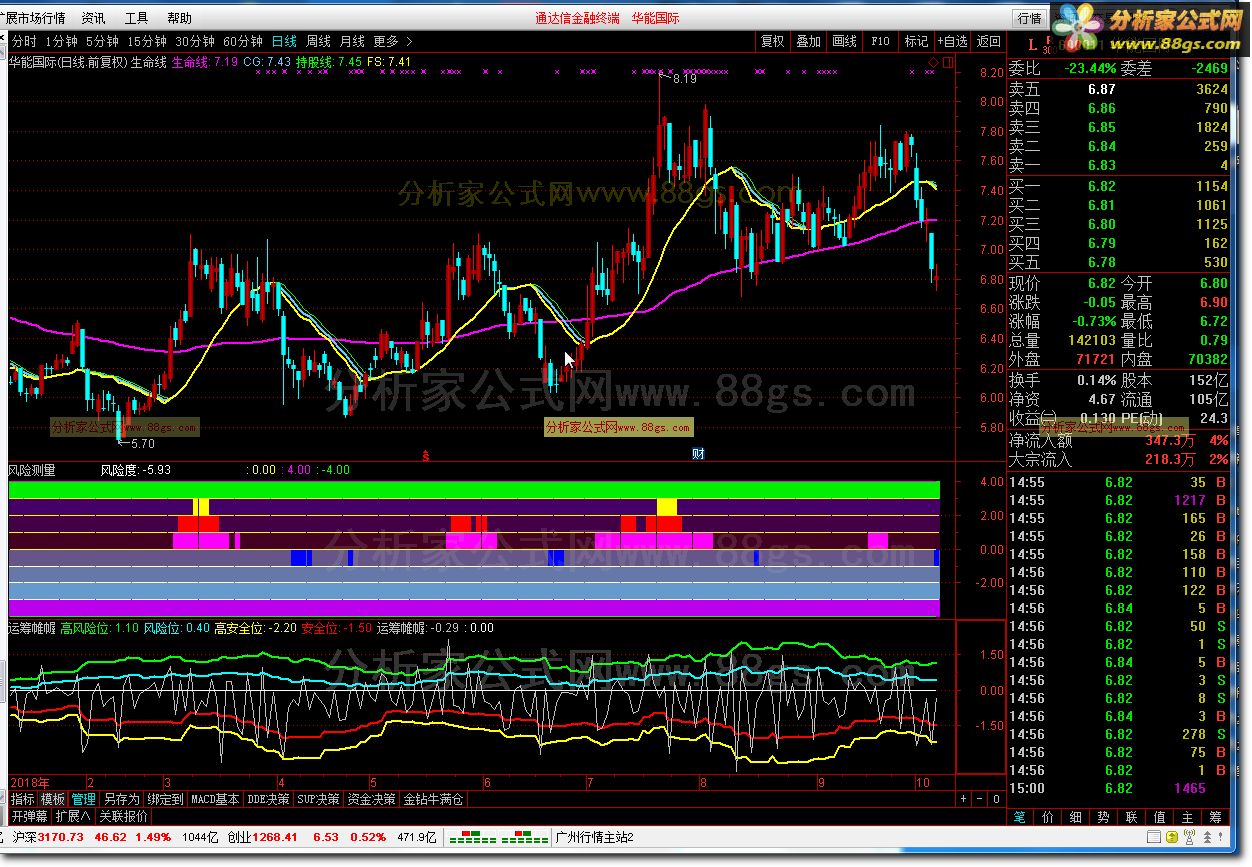Select the 15分钟 period tab
Image resolution: width=1252 pixels, height=867 pixels.
[146, 41]
